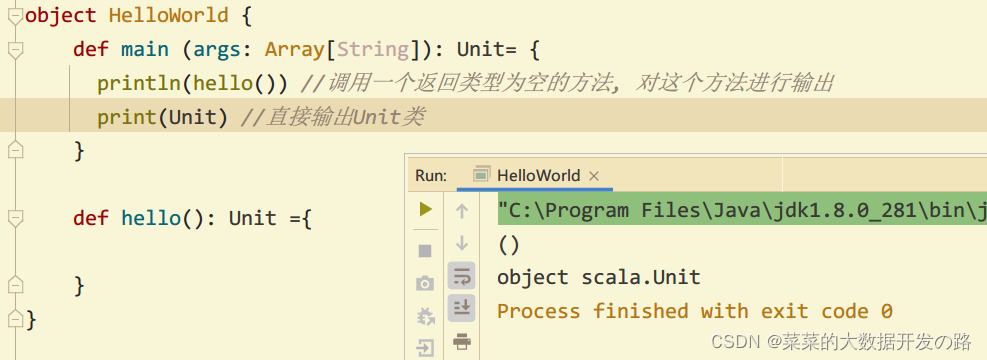Toggle Soft-Wrap in the Run console
Image resolution: width=987 pixels, height=360 pixels.
pyautogui.click(x=462, y=276)
